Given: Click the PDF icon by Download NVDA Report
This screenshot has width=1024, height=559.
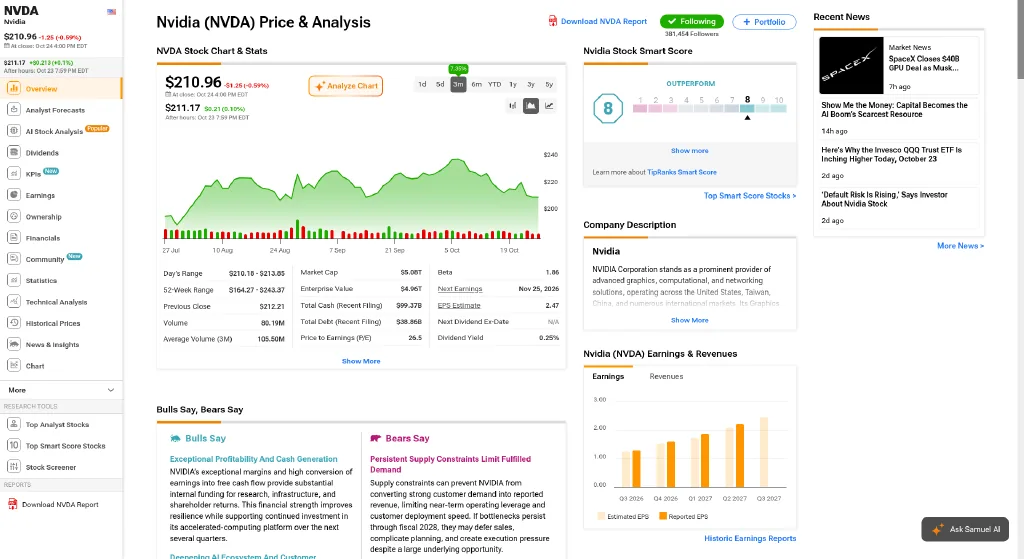Looking at the screenshot, I should click(x=553, y=21).
